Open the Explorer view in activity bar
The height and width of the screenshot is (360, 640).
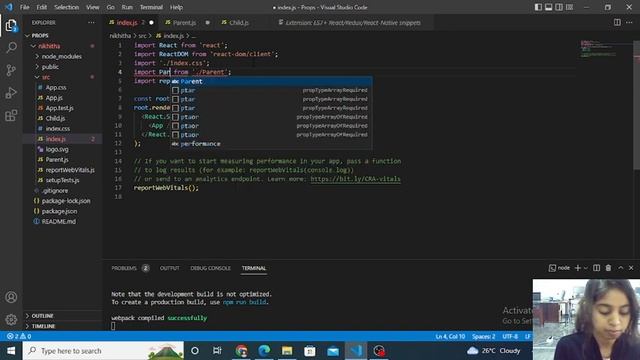tap(11, 25)
